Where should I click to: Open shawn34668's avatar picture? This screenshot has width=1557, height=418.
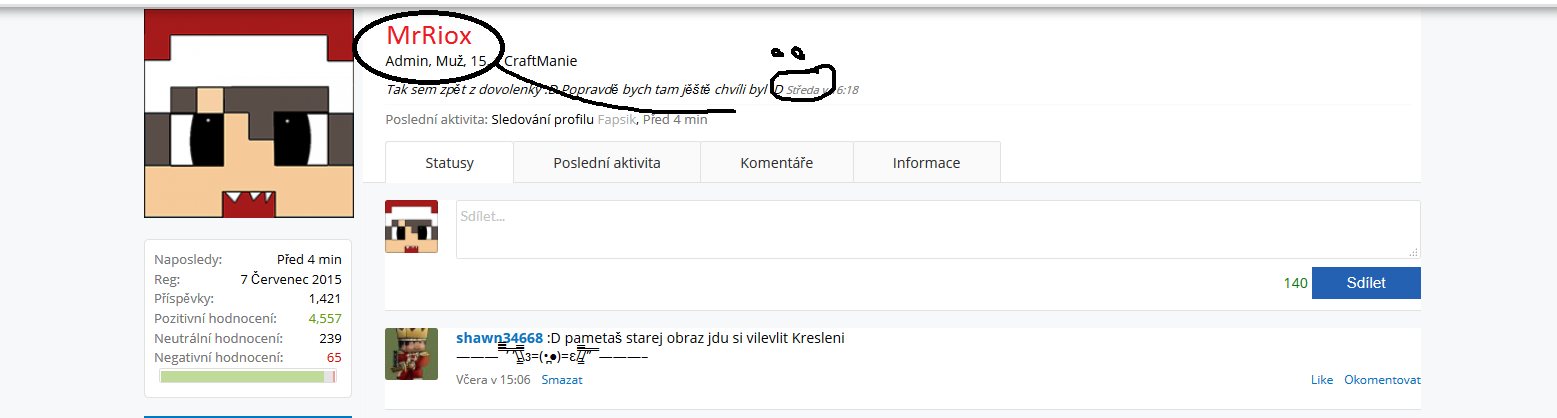point(411,354)
